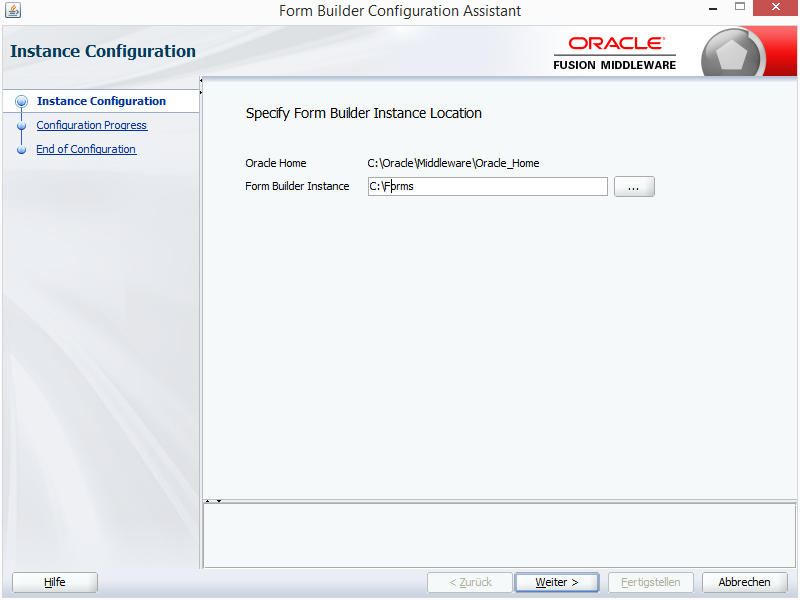Click the 'Form Builder Instance' label

tap(297, 186)
